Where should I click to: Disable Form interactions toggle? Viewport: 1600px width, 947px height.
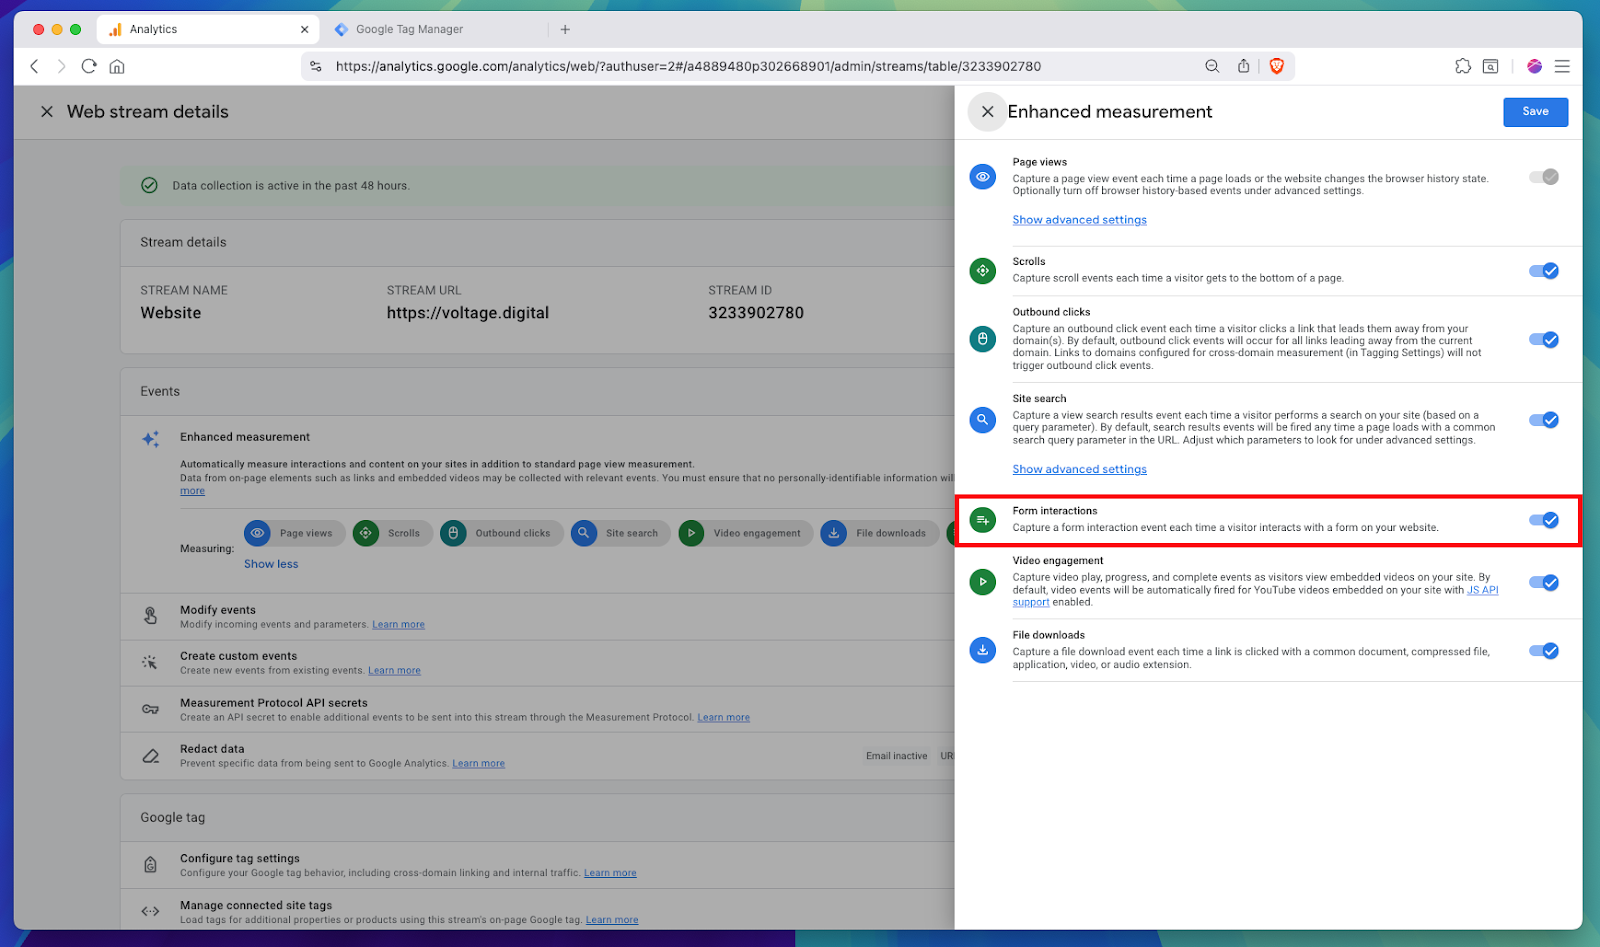click(x=1544, y=520)
